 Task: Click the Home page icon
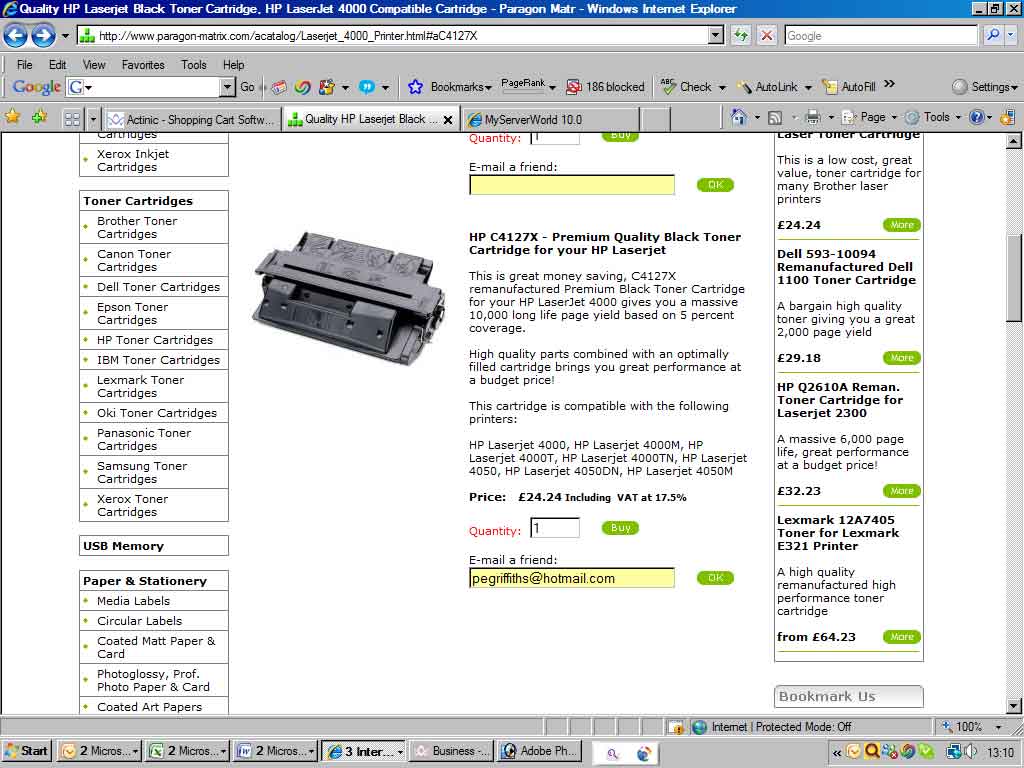(739, 117)
